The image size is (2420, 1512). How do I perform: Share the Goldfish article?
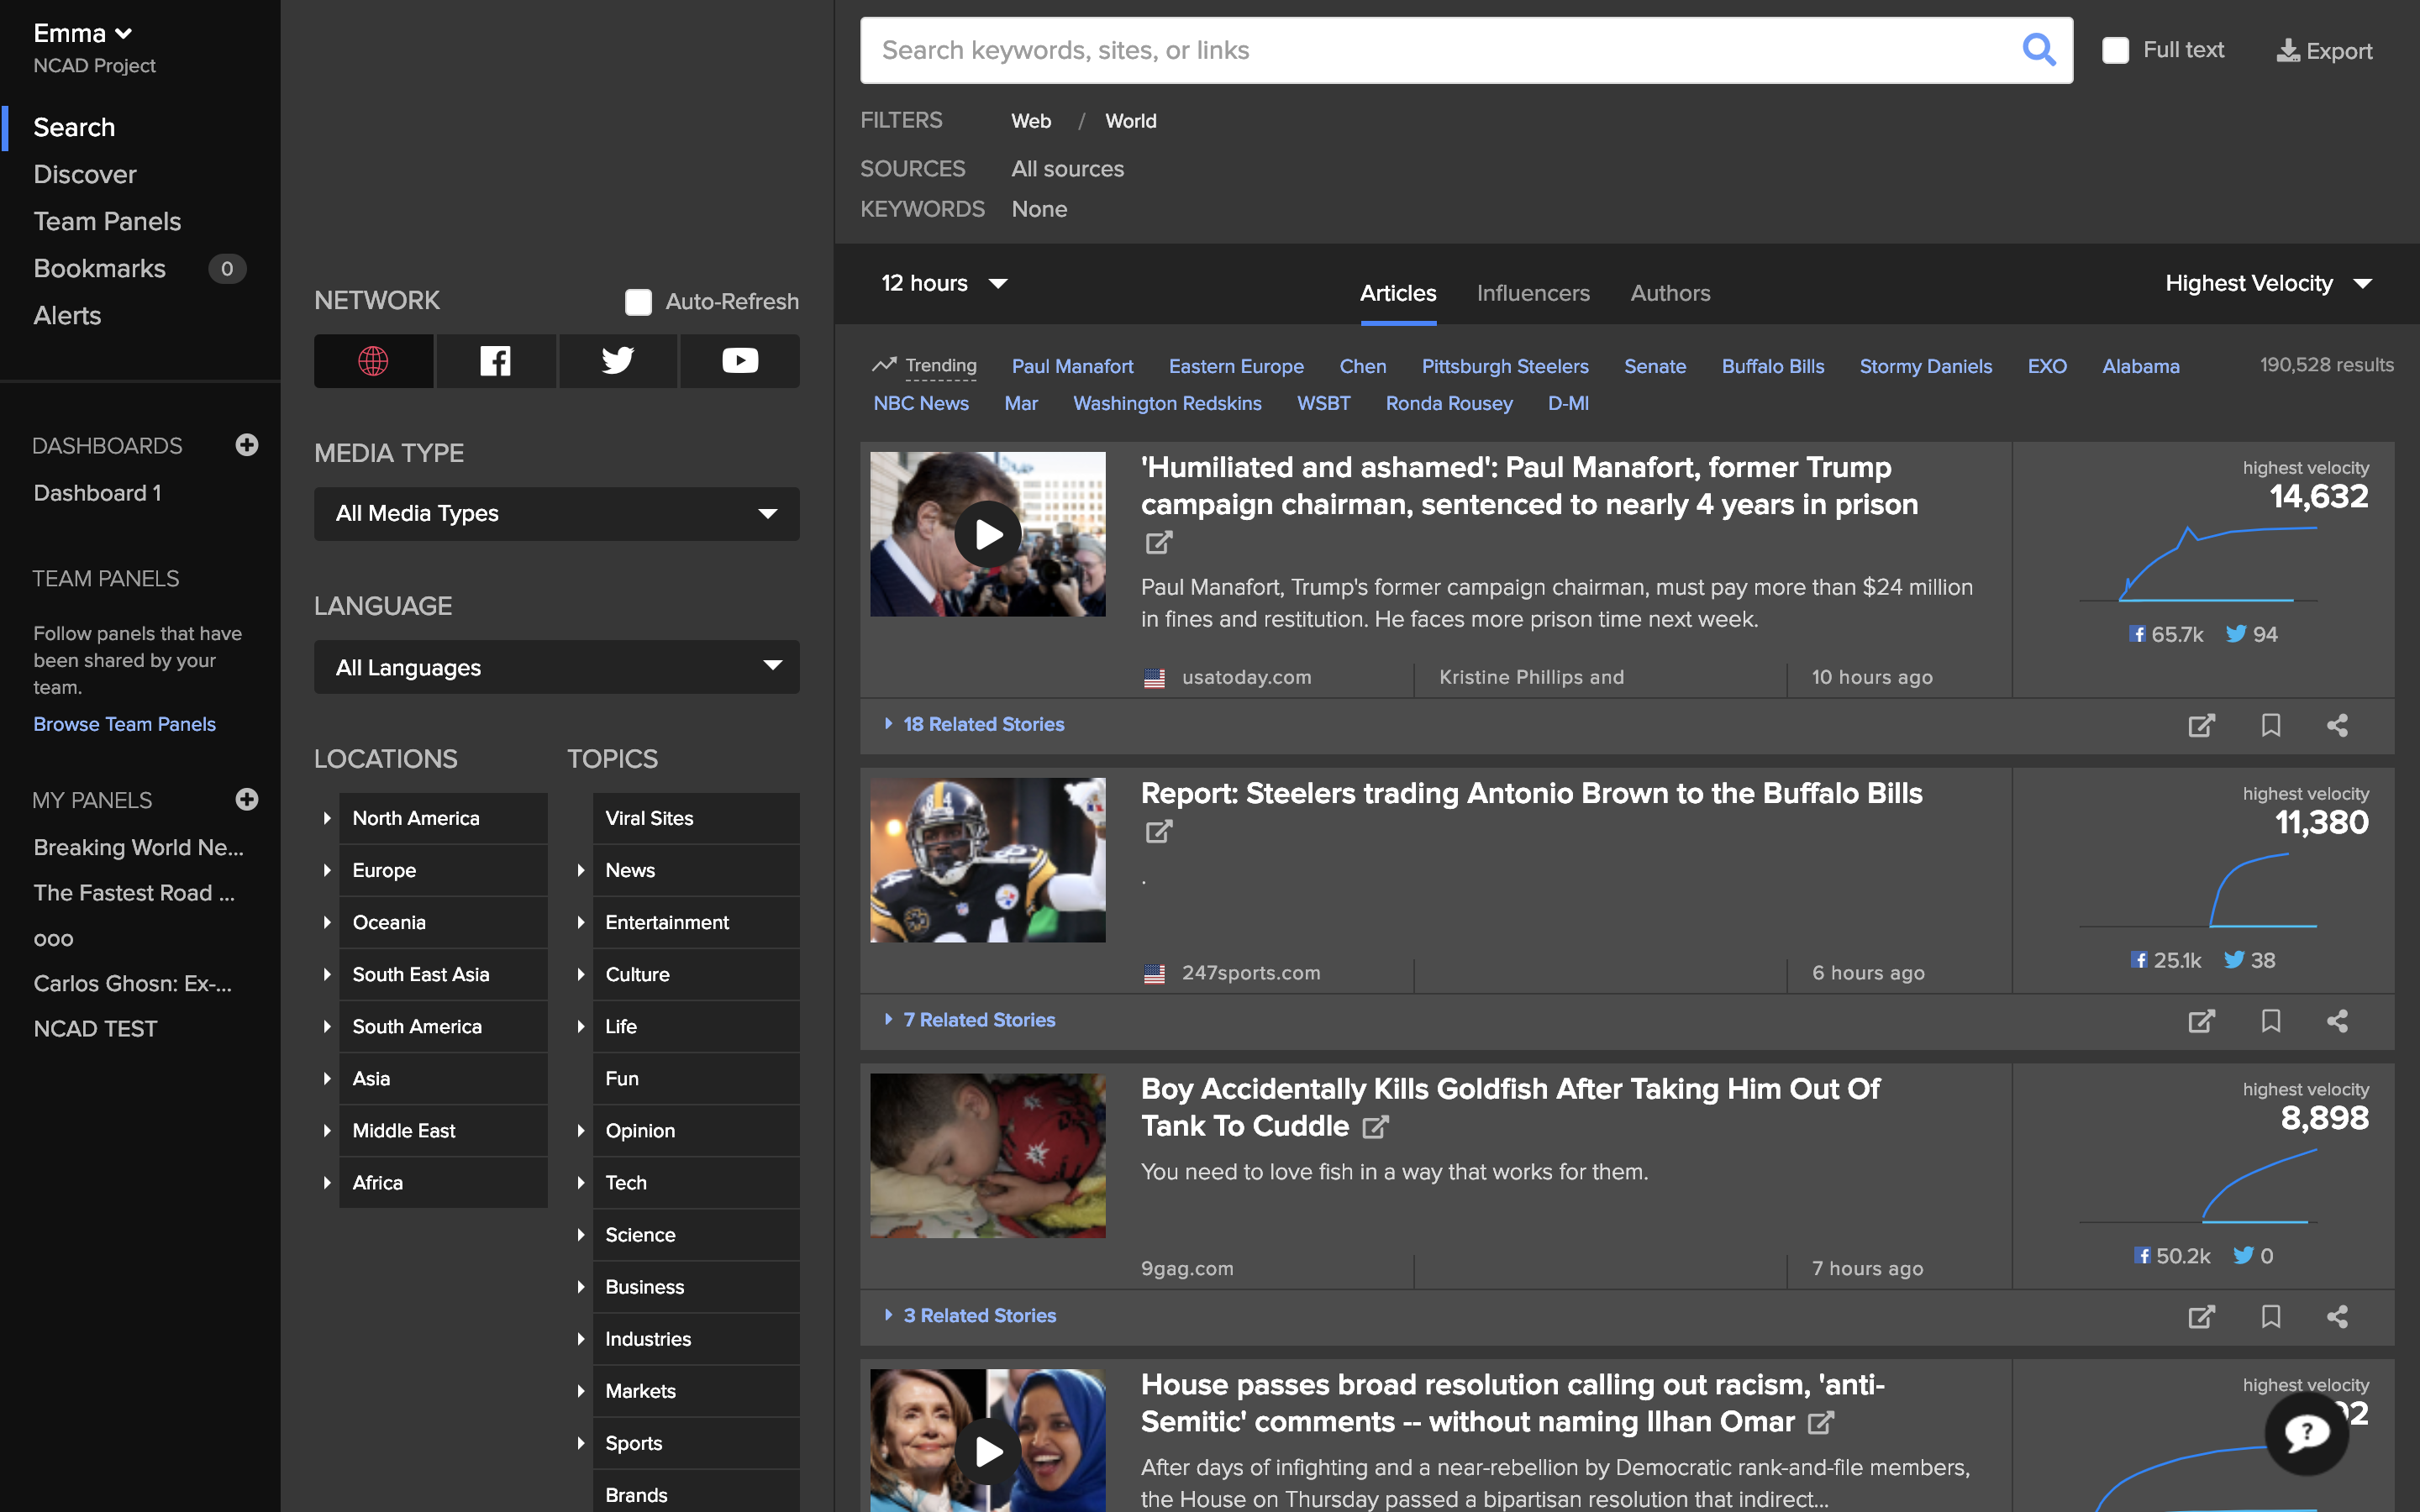point(2337,1316)
